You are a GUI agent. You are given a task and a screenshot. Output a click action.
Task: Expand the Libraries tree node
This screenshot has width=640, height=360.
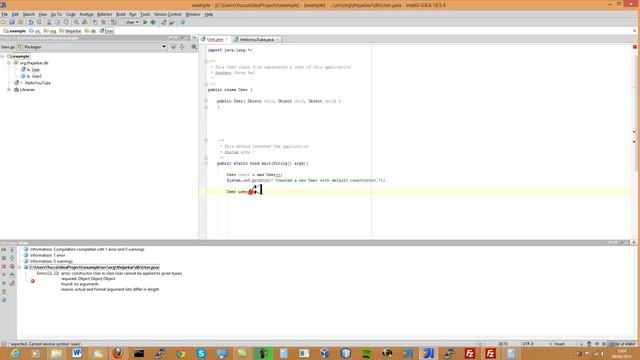pyautogui.click(x=9, y=89)
